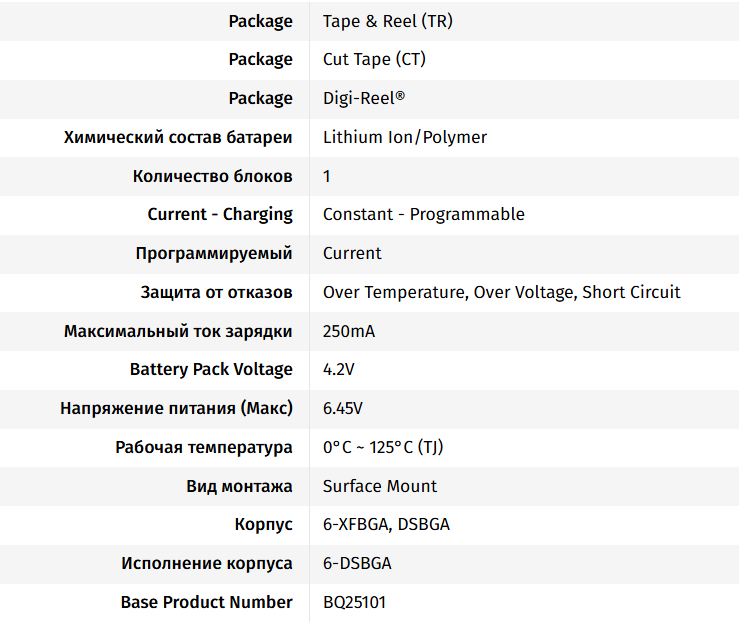Click the Исполнение корпуса label
The image size is (739, 628).
207,563
